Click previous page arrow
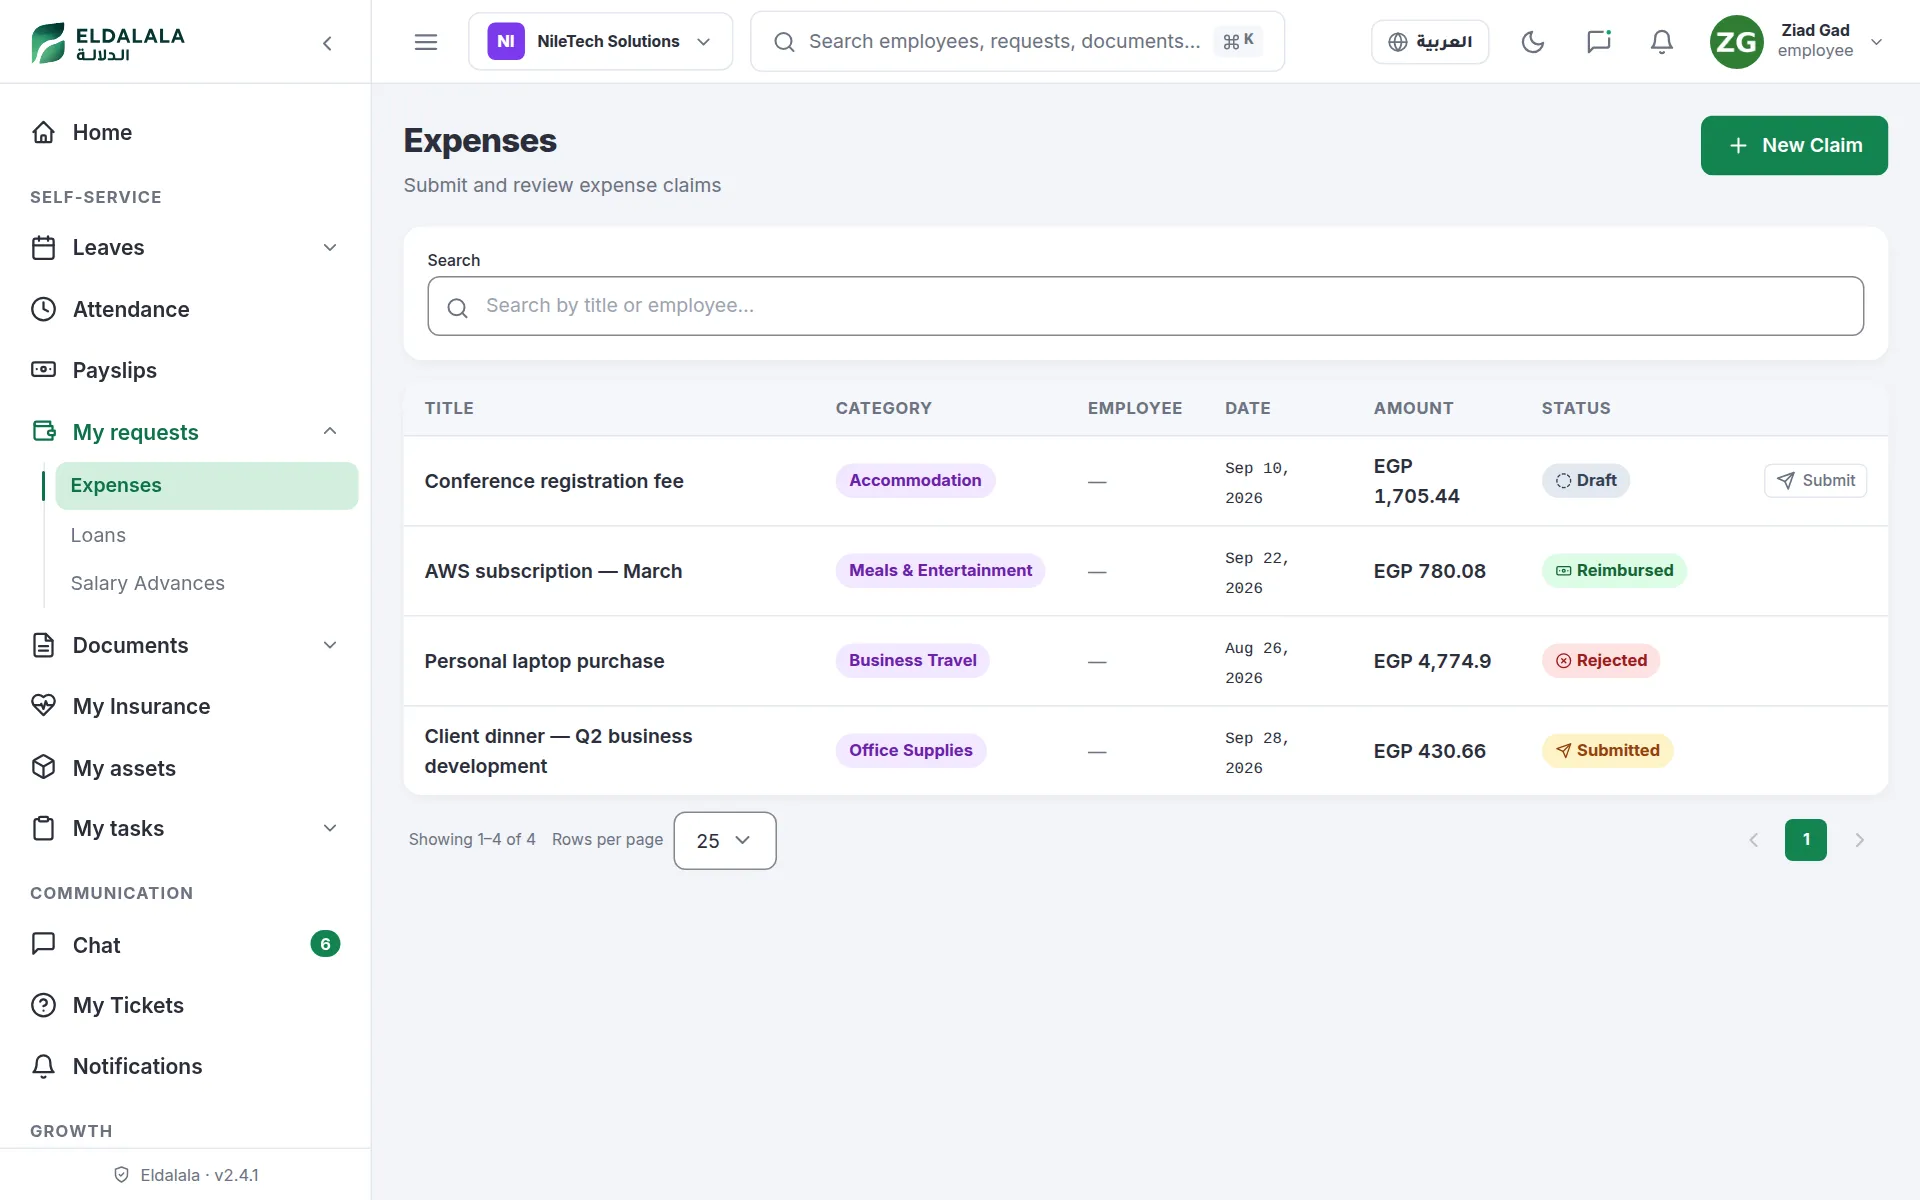 (1753, 840)
